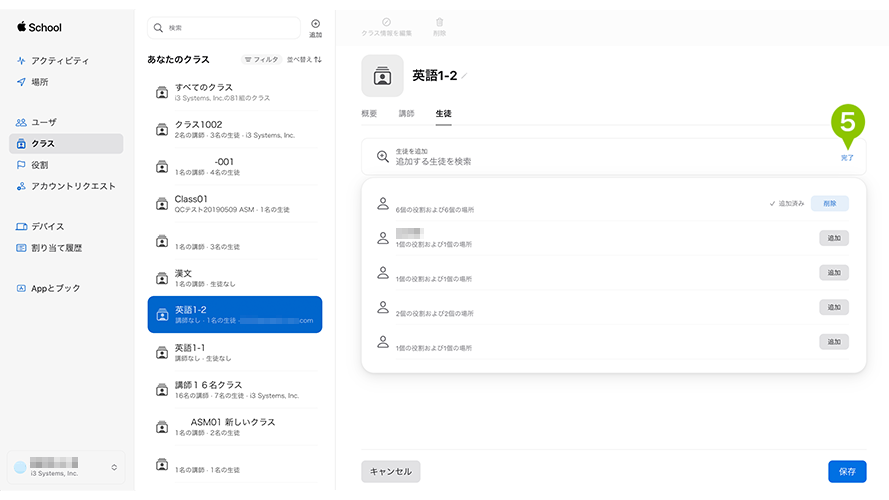Select すべてのクラス in class list

[235, 92]
